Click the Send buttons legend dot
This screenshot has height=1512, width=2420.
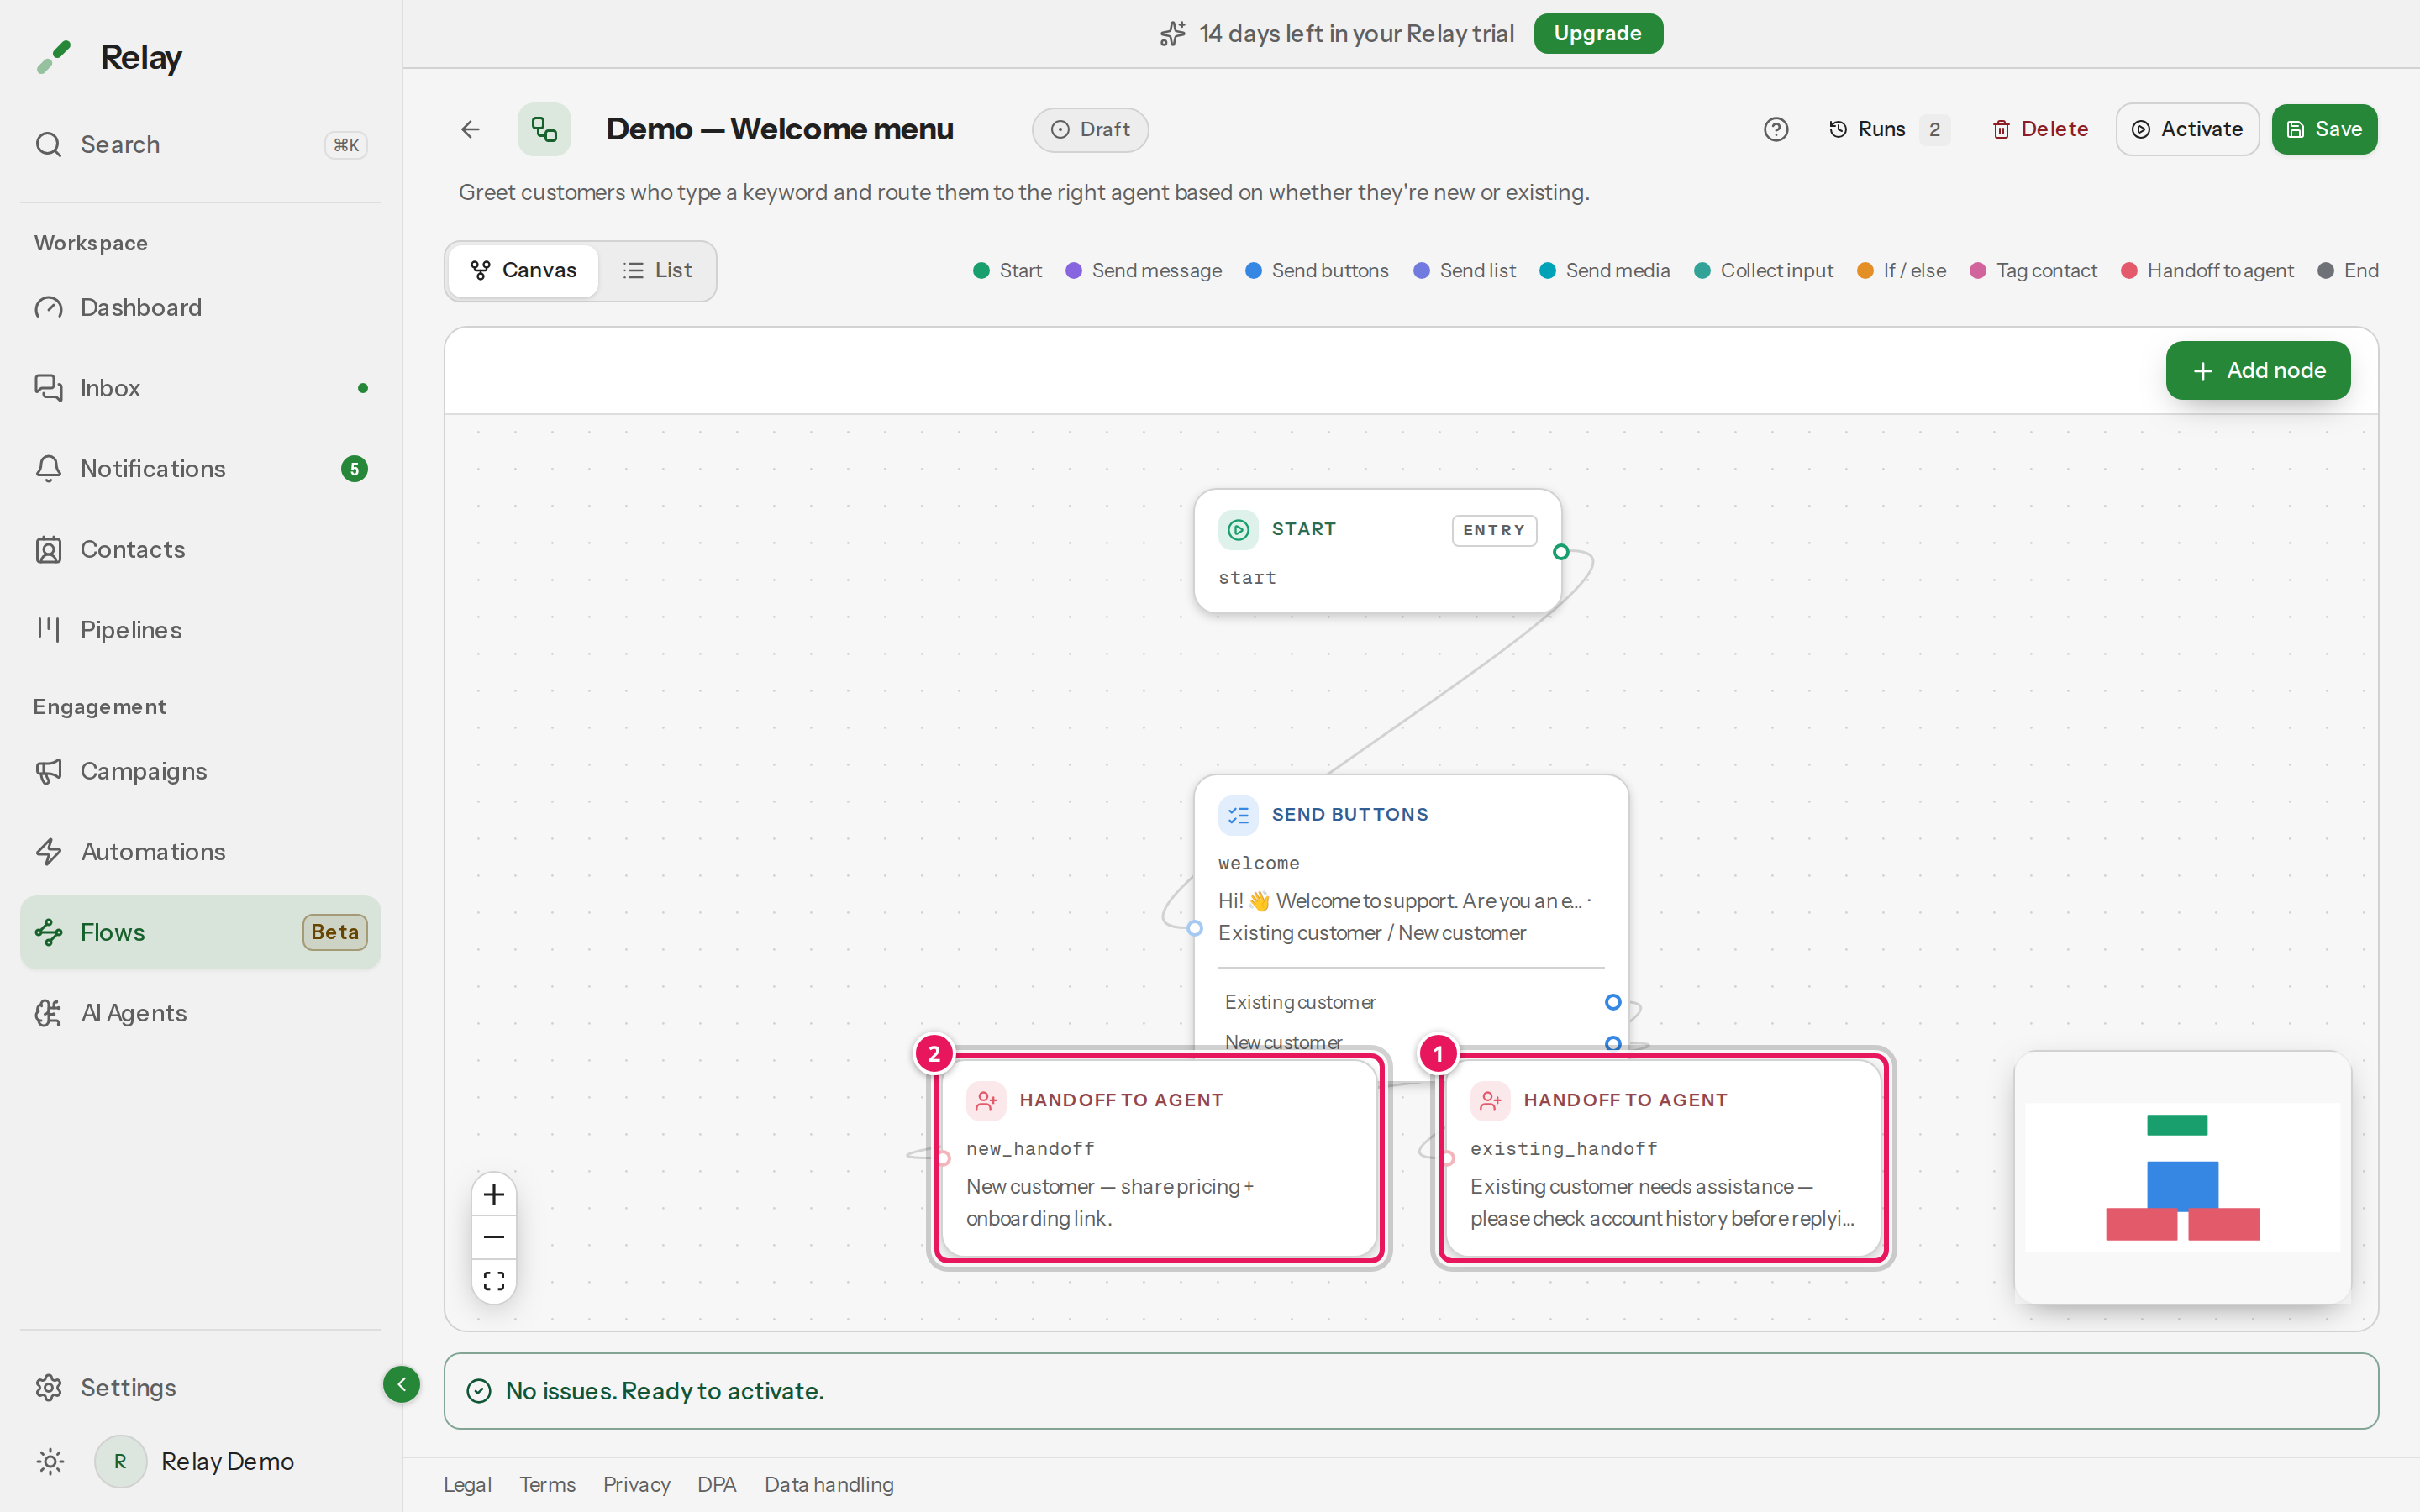[x=1253, y=271]
